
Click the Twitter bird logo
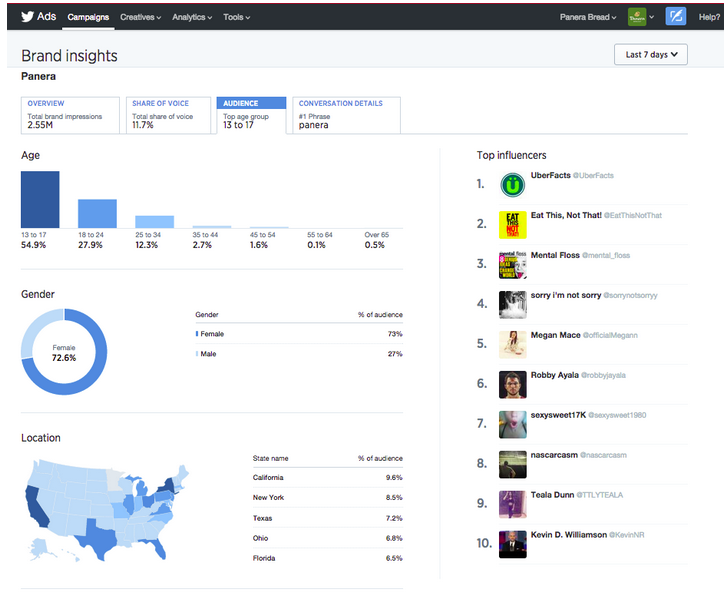coord(27,16)
